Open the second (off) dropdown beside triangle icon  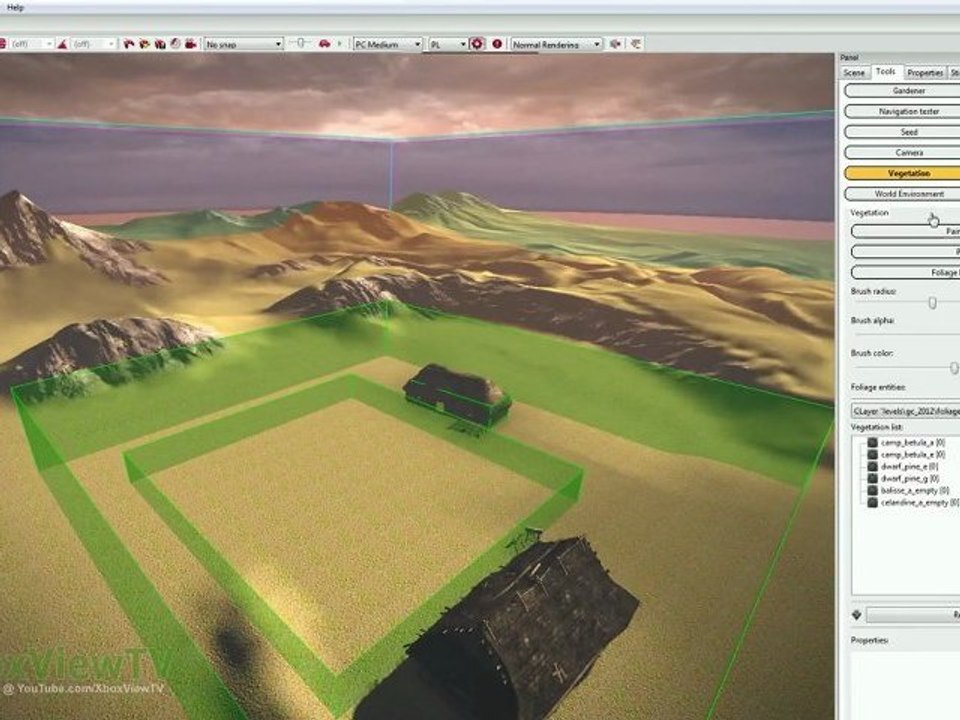(x=94, y=43)
